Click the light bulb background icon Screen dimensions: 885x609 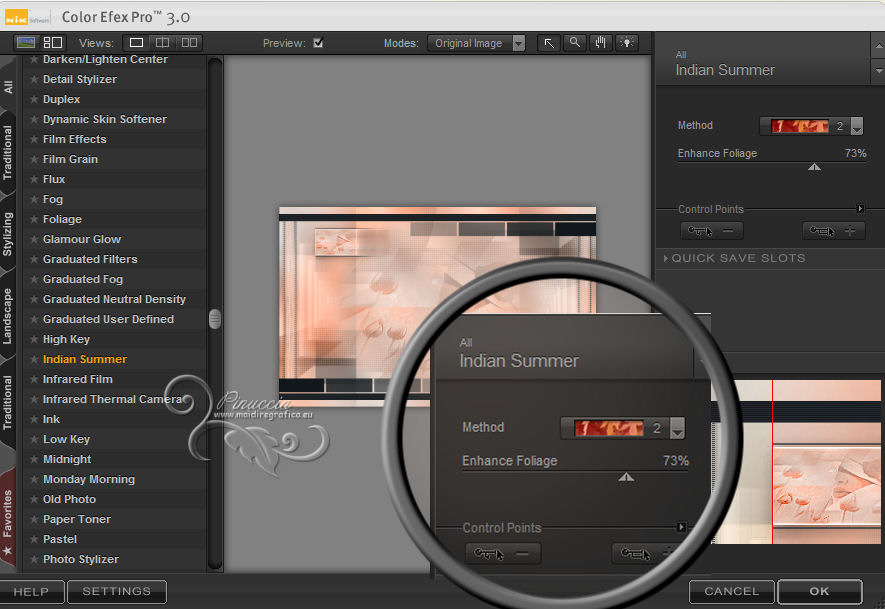626,43
